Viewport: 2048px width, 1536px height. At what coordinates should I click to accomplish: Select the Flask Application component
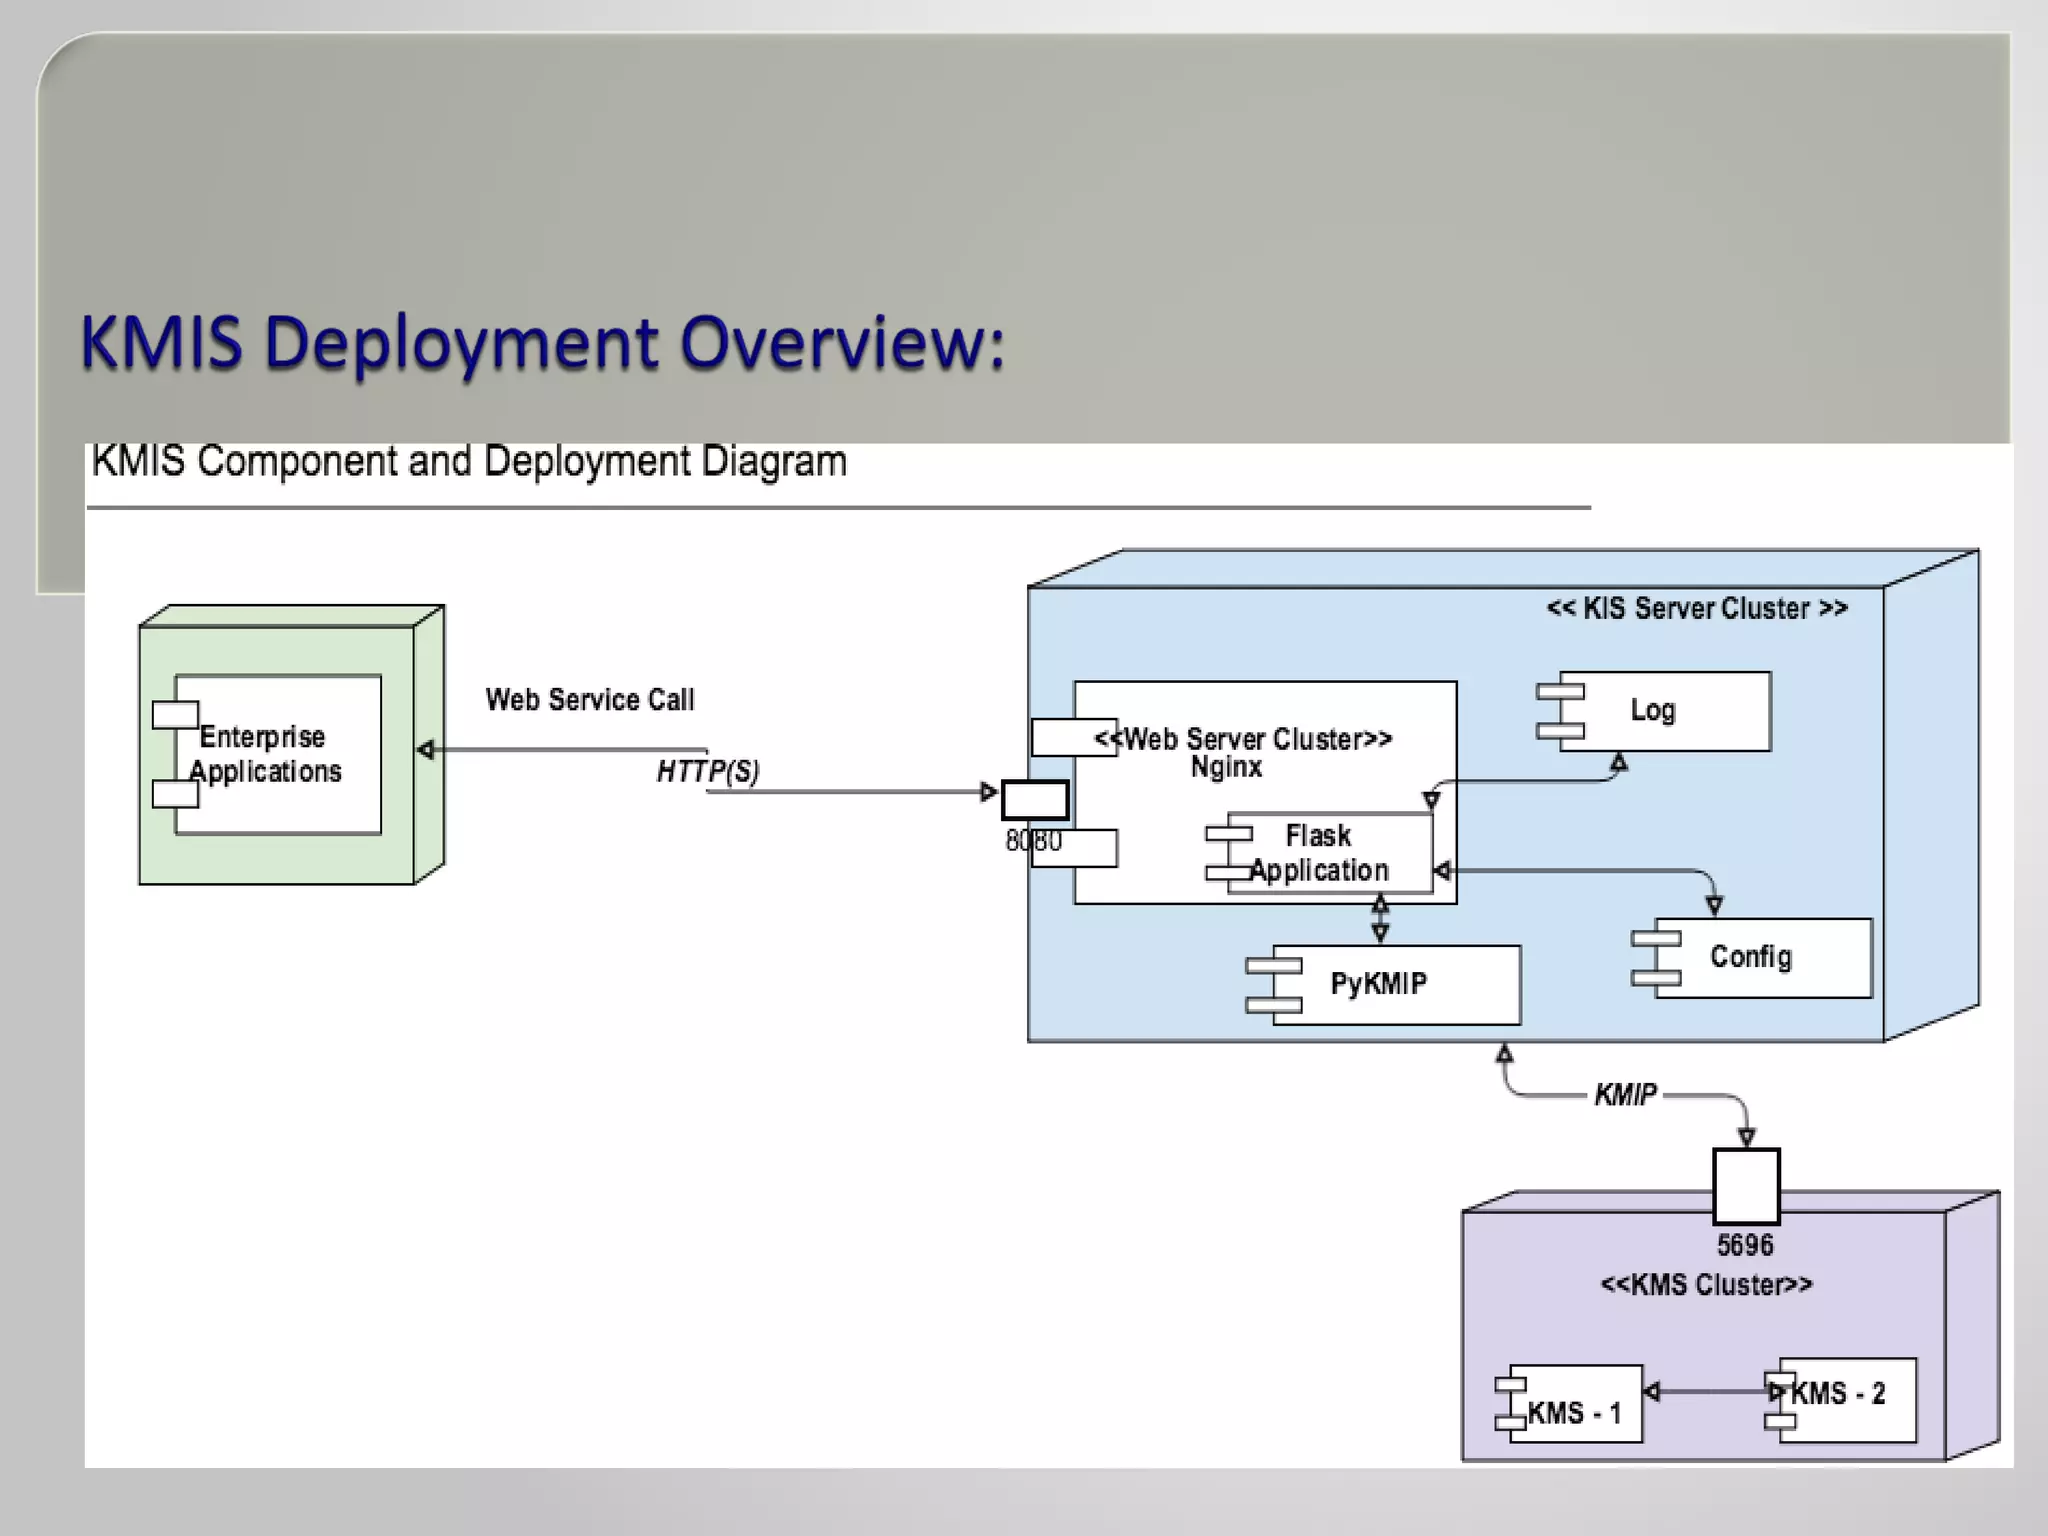pyautogui.click(x=1328, y=853)
